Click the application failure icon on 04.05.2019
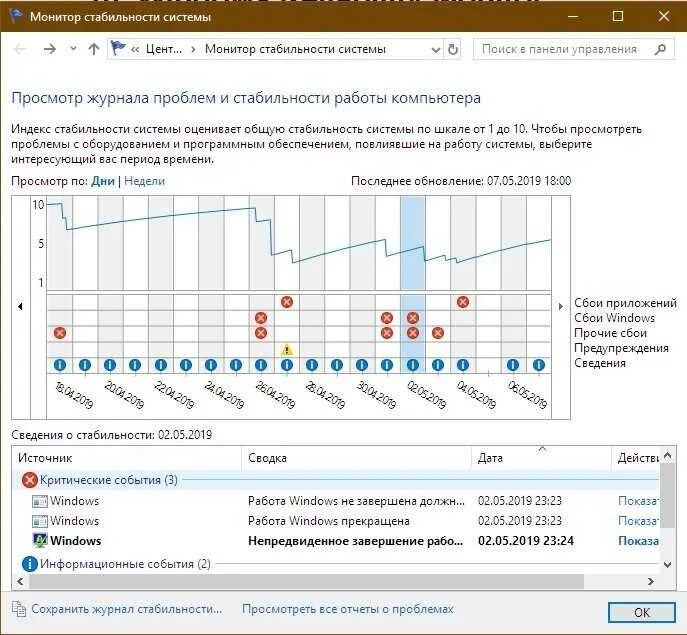Screen dimensions: 687x635 coord(463,302)
